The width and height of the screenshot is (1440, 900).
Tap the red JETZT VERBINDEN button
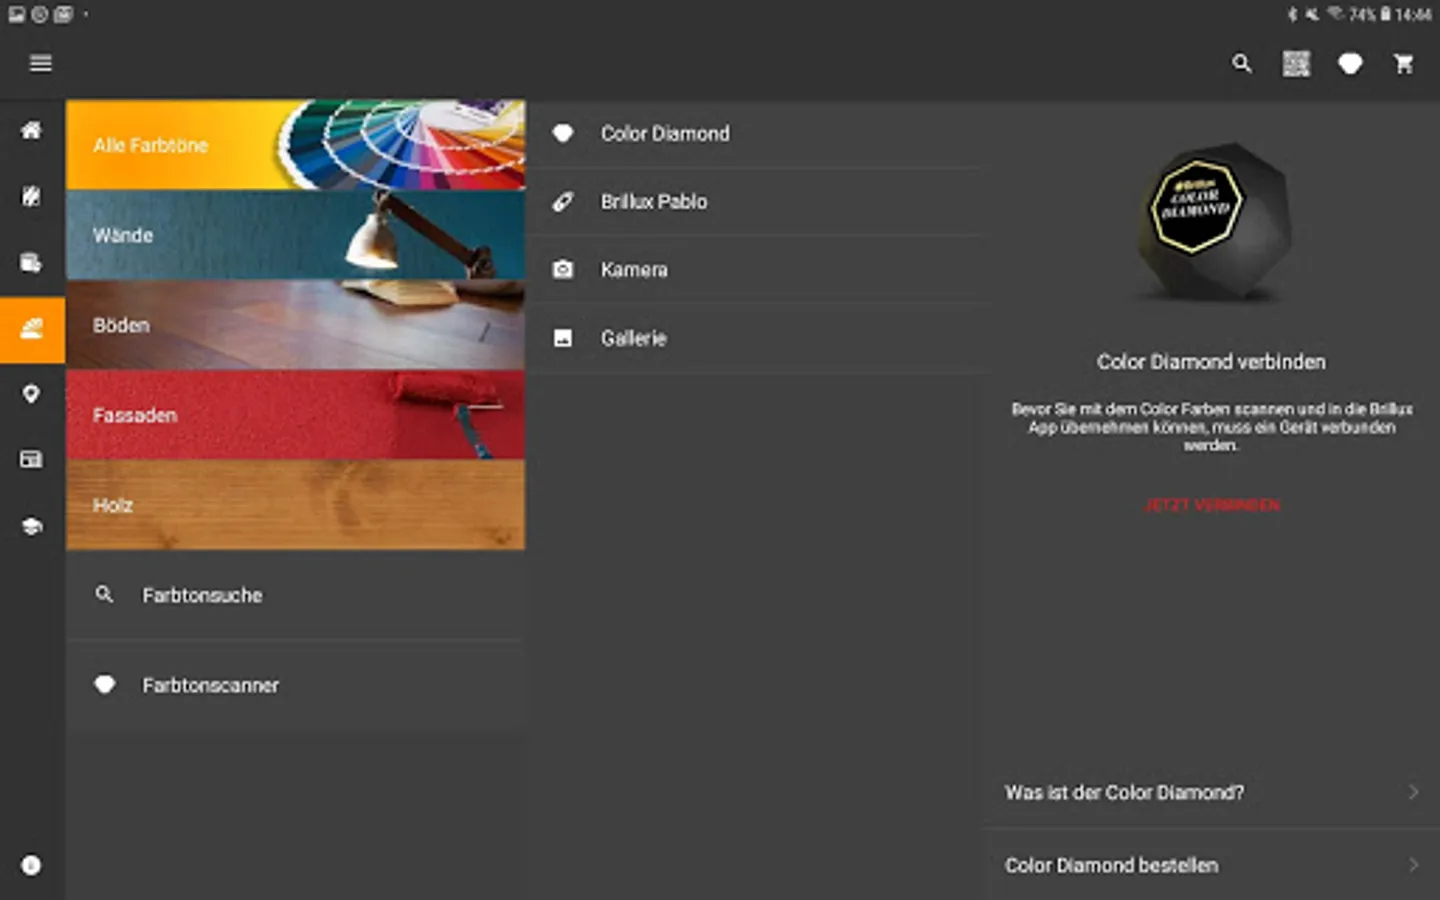pyautogui.click(x=1212, y=505)
